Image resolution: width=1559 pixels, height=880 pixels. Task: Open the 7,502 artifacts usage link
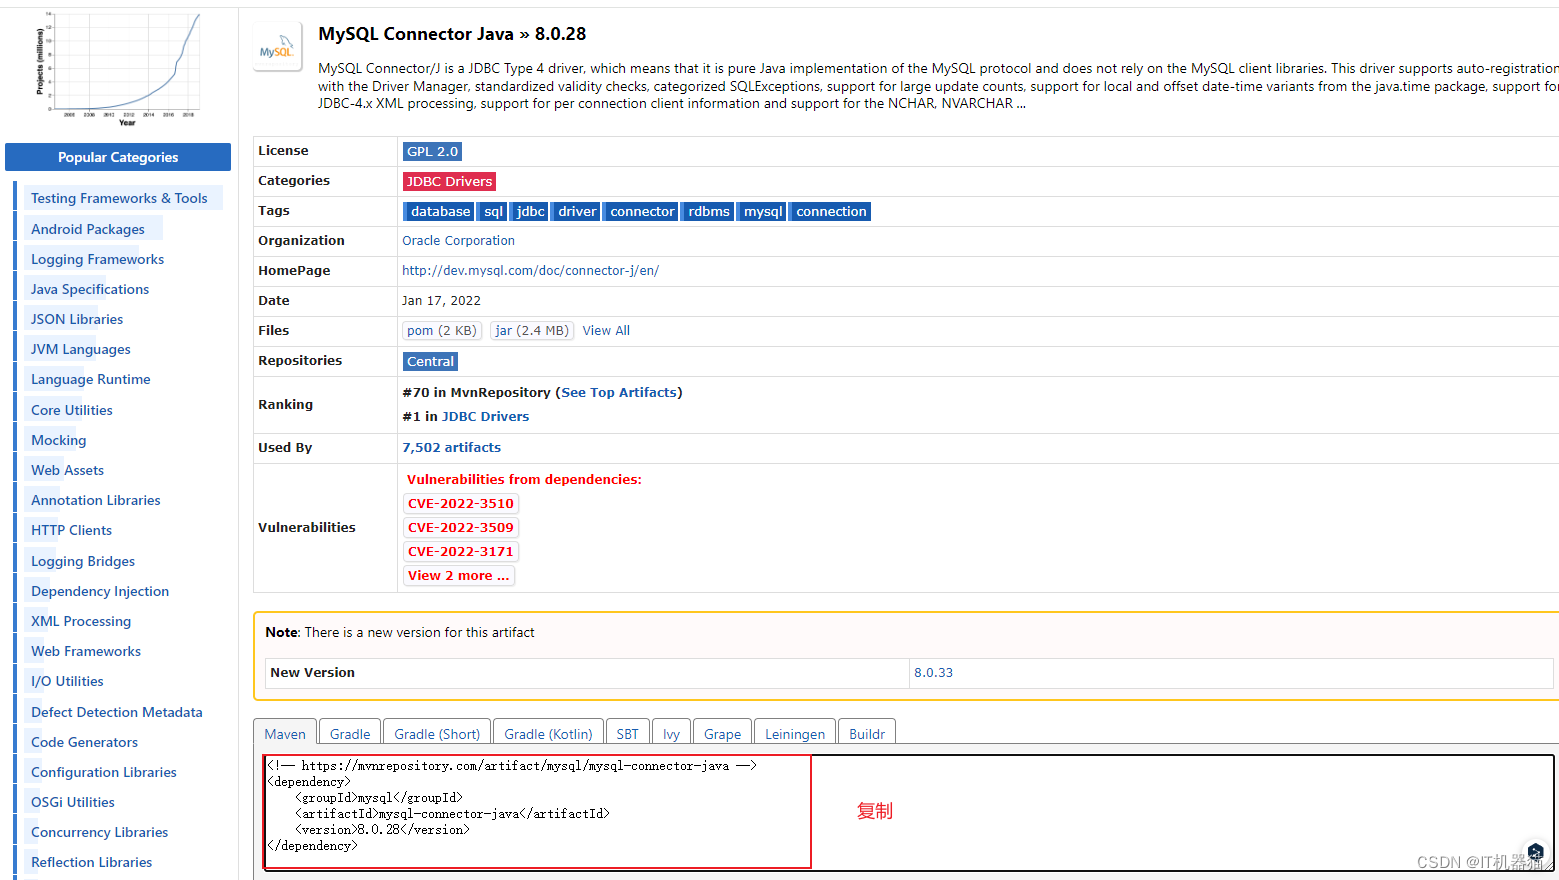tap(451, 448)
